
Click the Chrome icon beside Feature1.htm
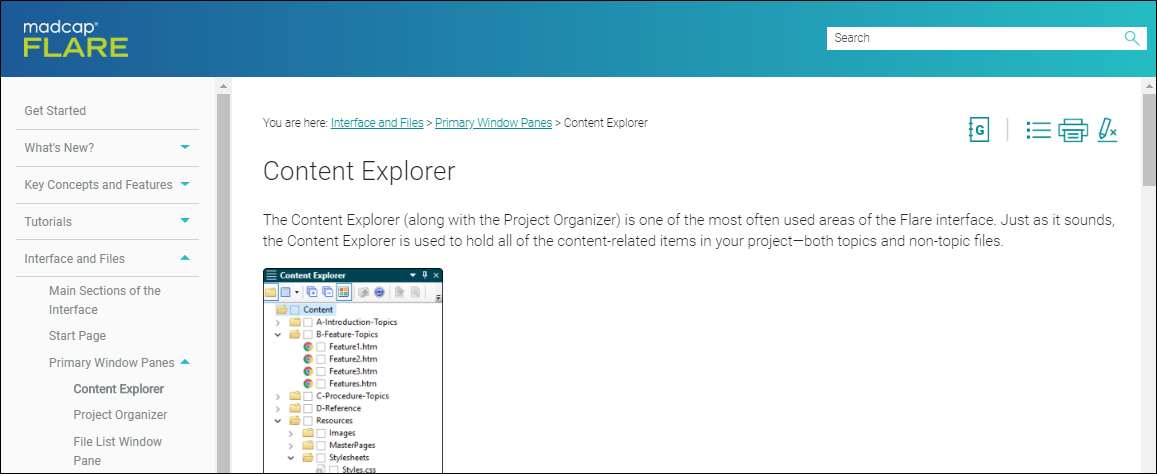(308, 346)
